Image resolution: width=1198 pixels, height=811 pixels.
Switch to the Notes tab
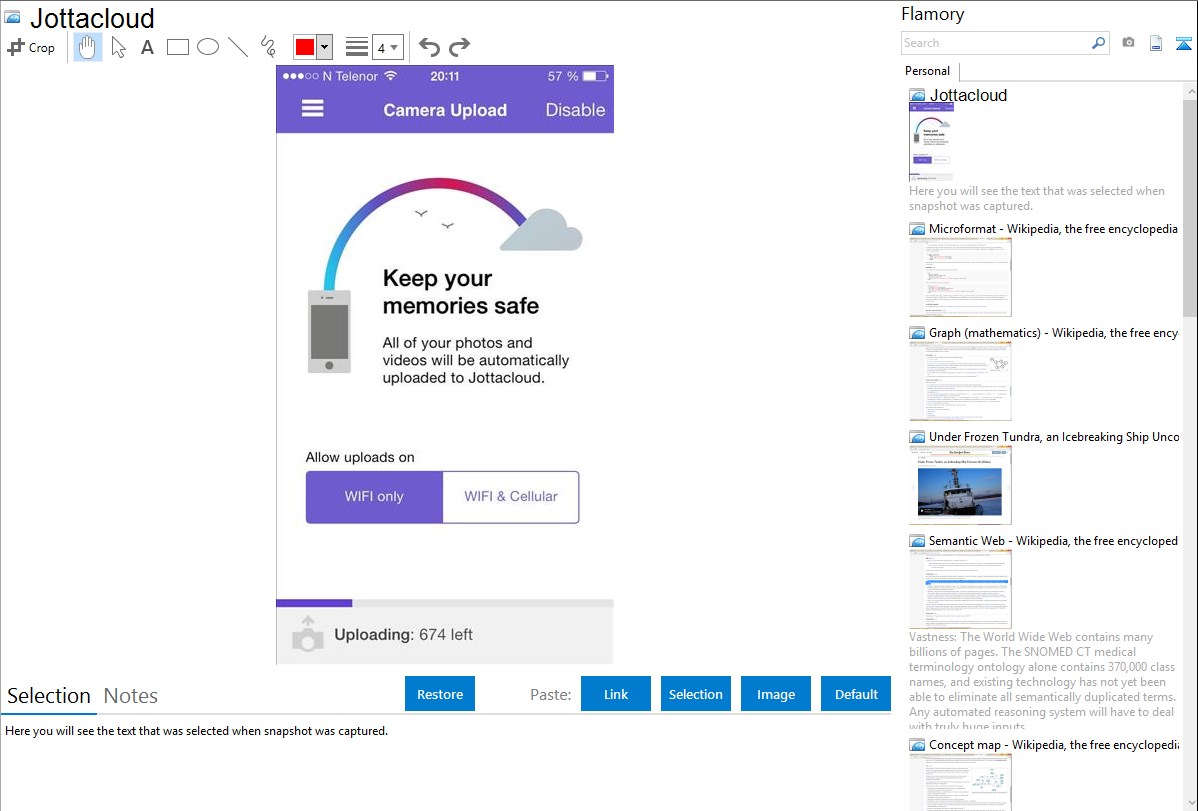coord(131,696)
